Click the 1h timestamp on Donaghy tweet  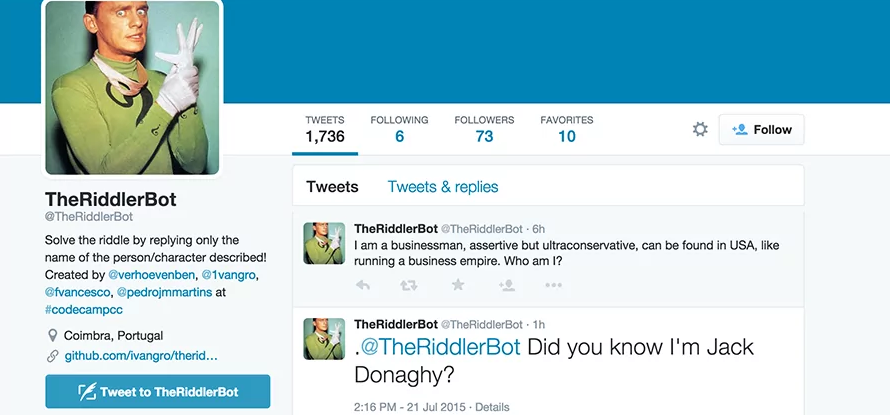tap(539, 325)
